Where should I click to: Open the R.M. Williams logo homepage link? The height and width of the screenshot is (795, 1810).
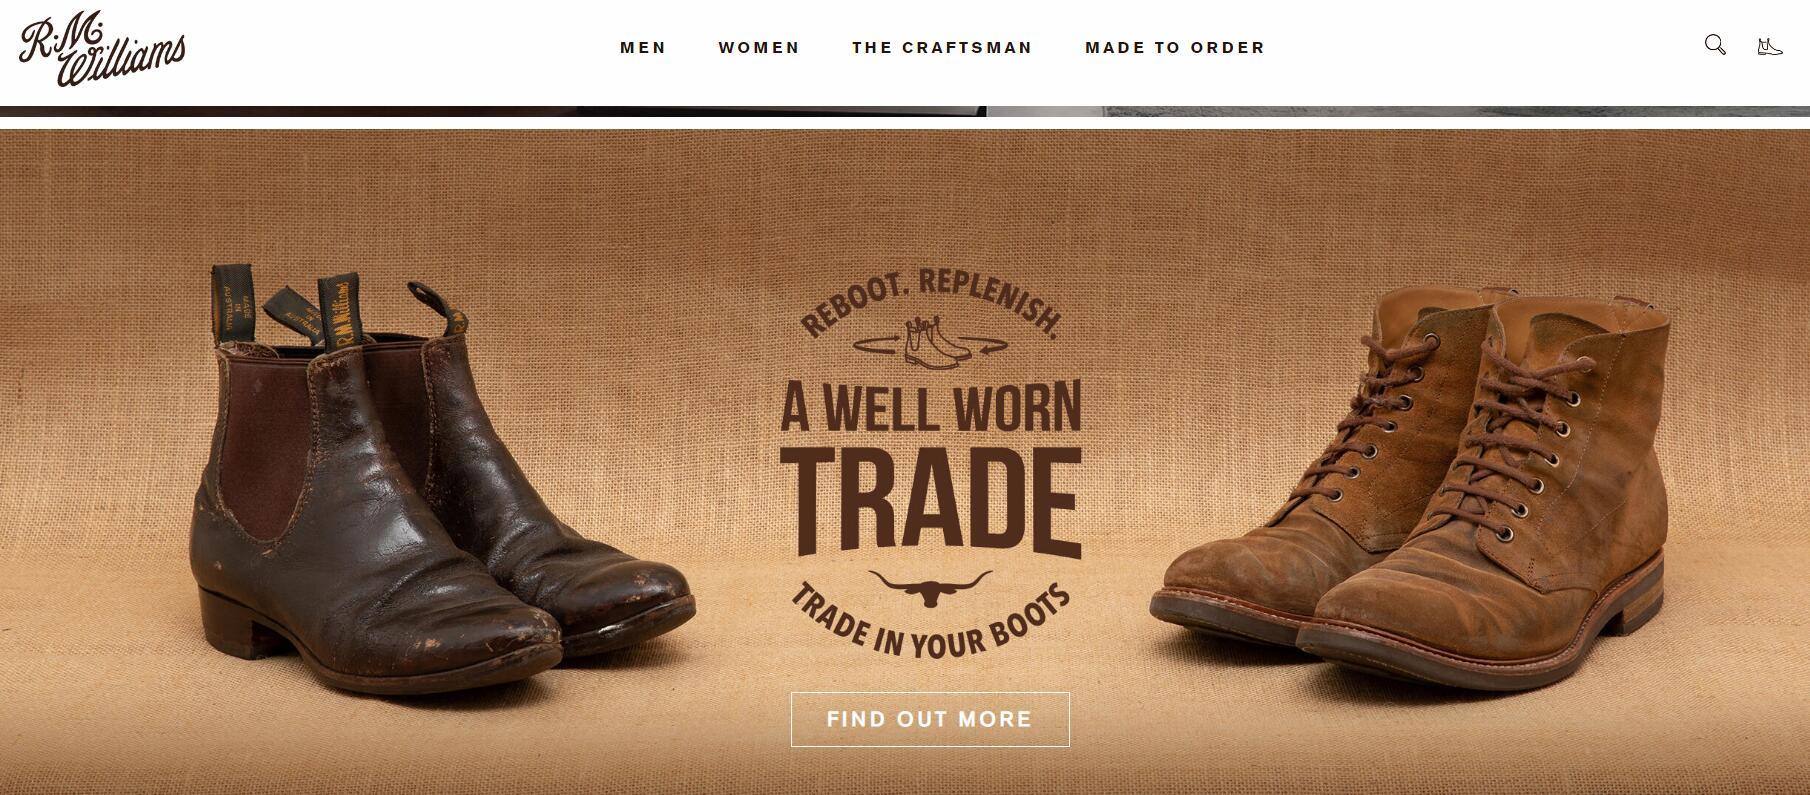tap(102, 49)
